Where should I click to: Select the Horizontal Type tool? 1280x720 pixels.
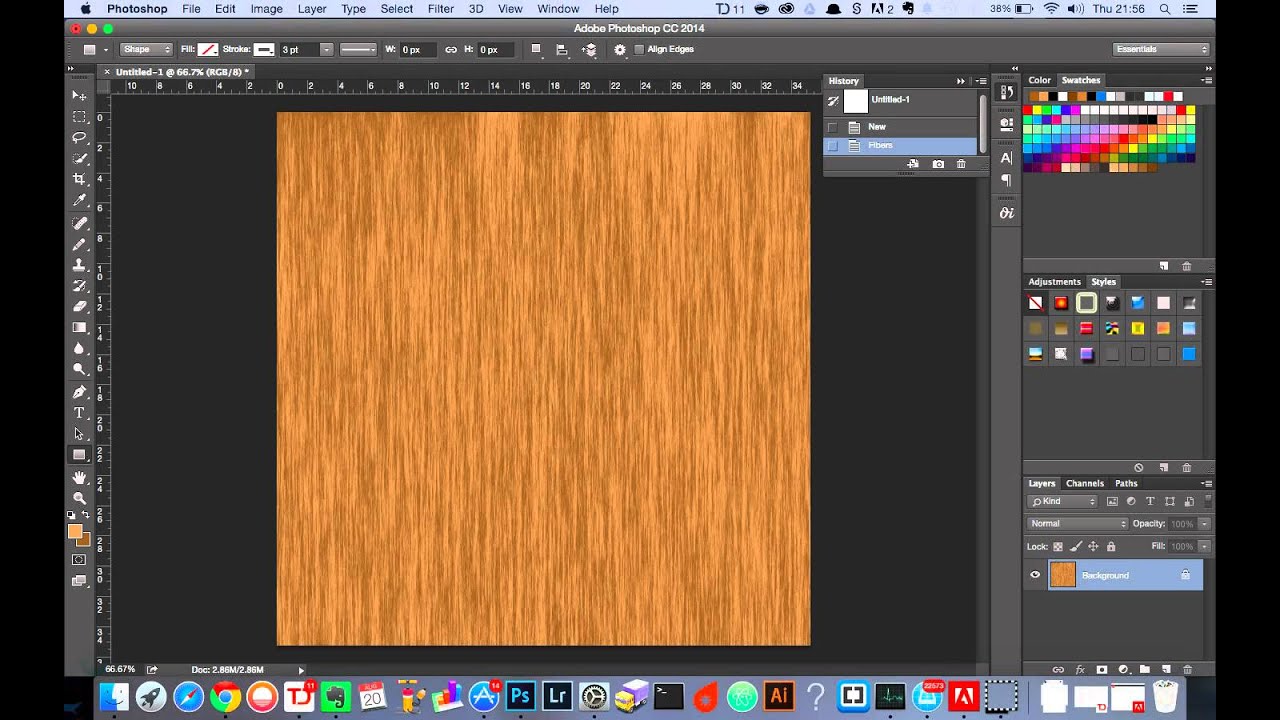click(79, 413)
